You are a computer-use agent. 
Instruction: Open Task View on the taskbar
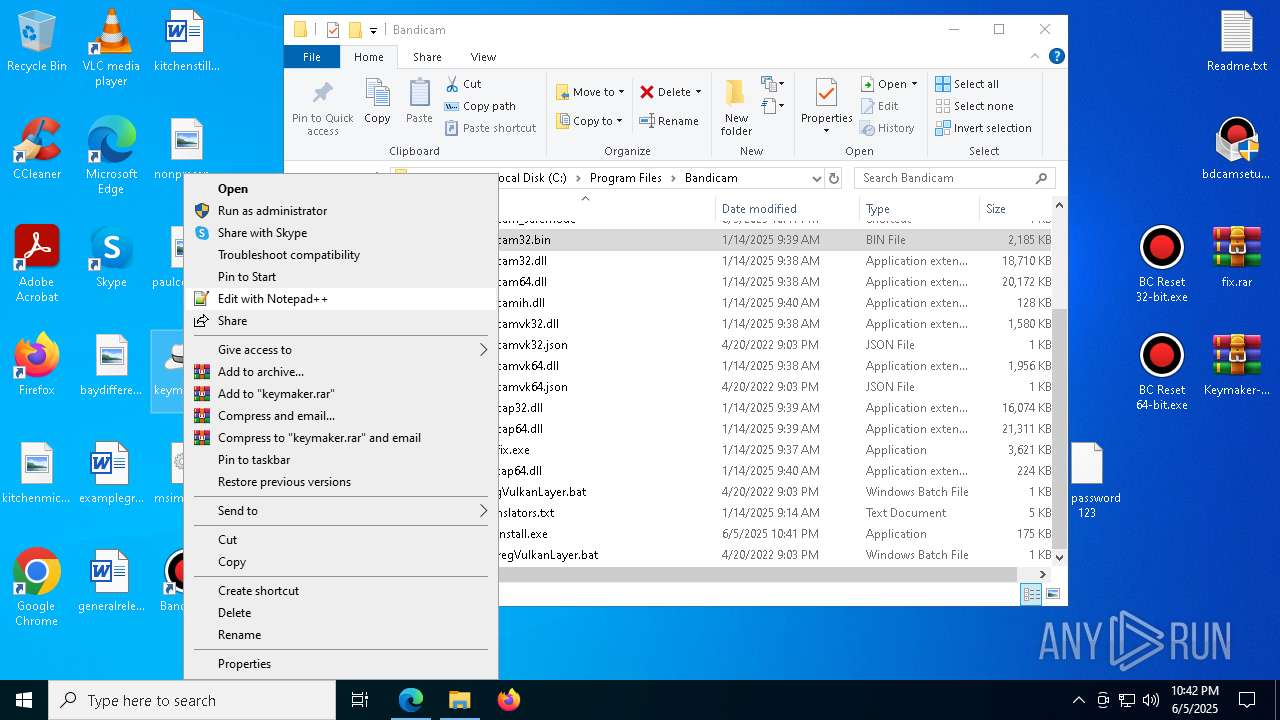[x=360, y=700]
